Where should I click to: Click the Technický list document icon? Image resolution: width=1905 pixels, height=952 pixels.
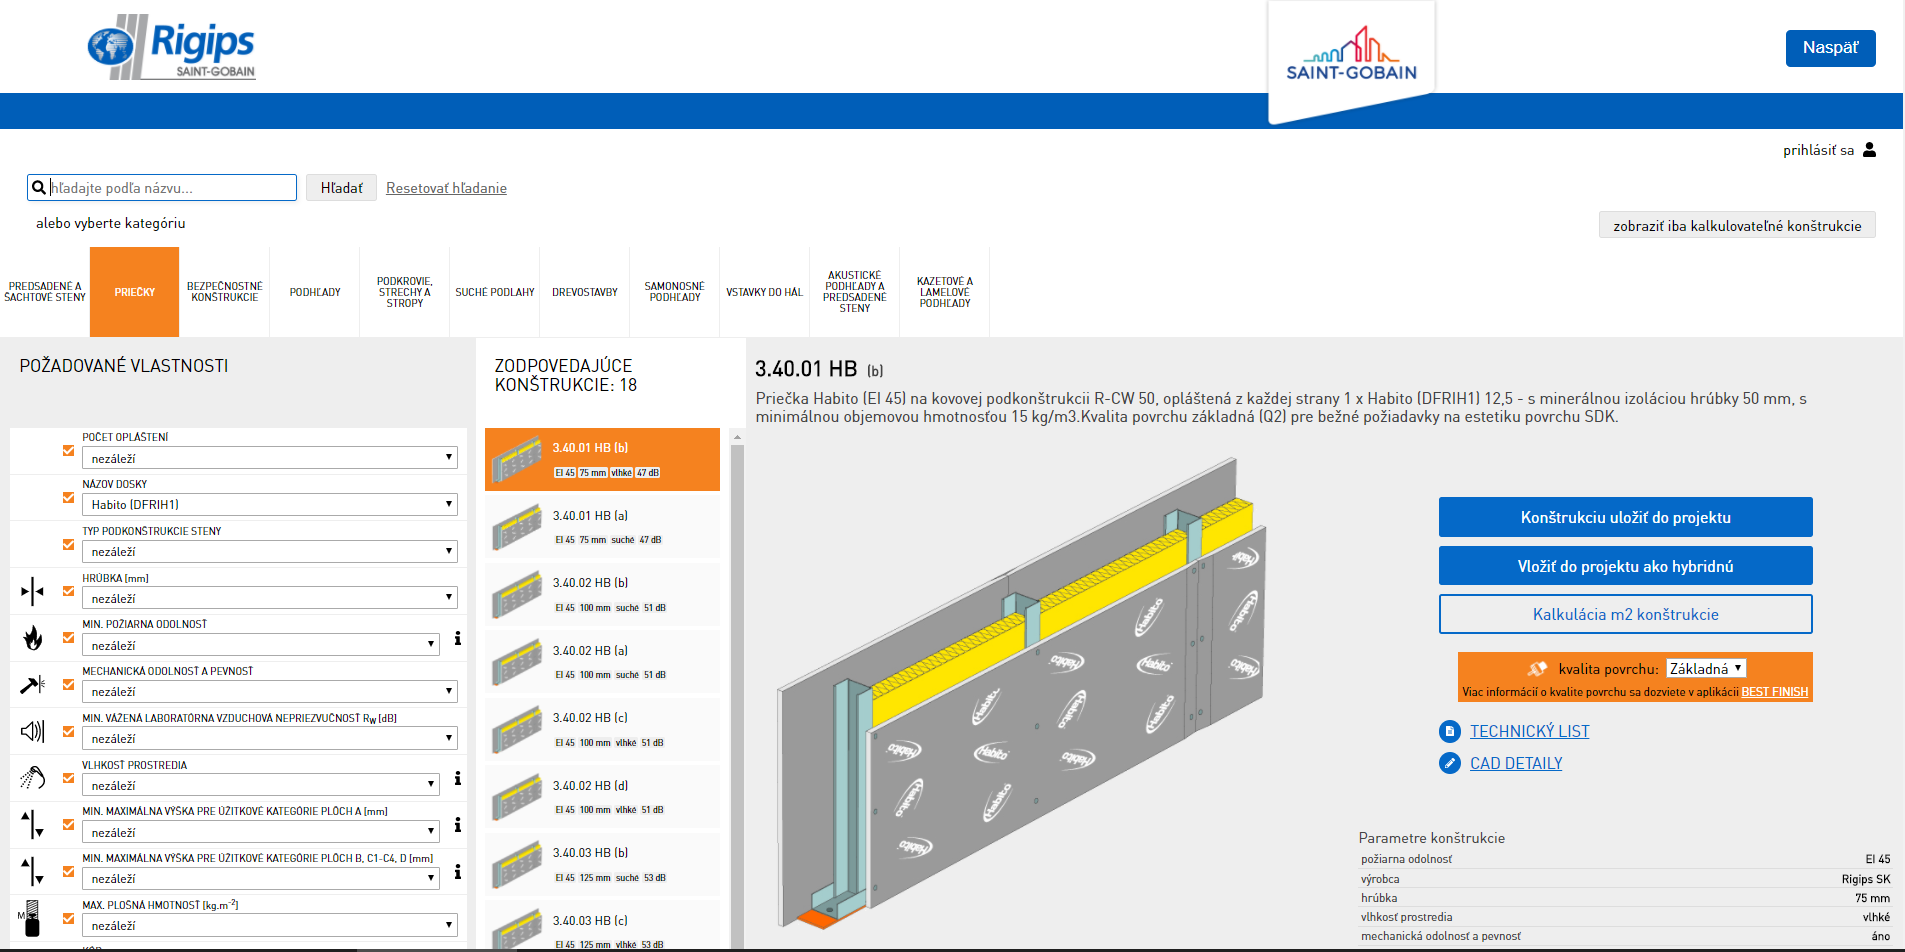(x=1449, y=731)
